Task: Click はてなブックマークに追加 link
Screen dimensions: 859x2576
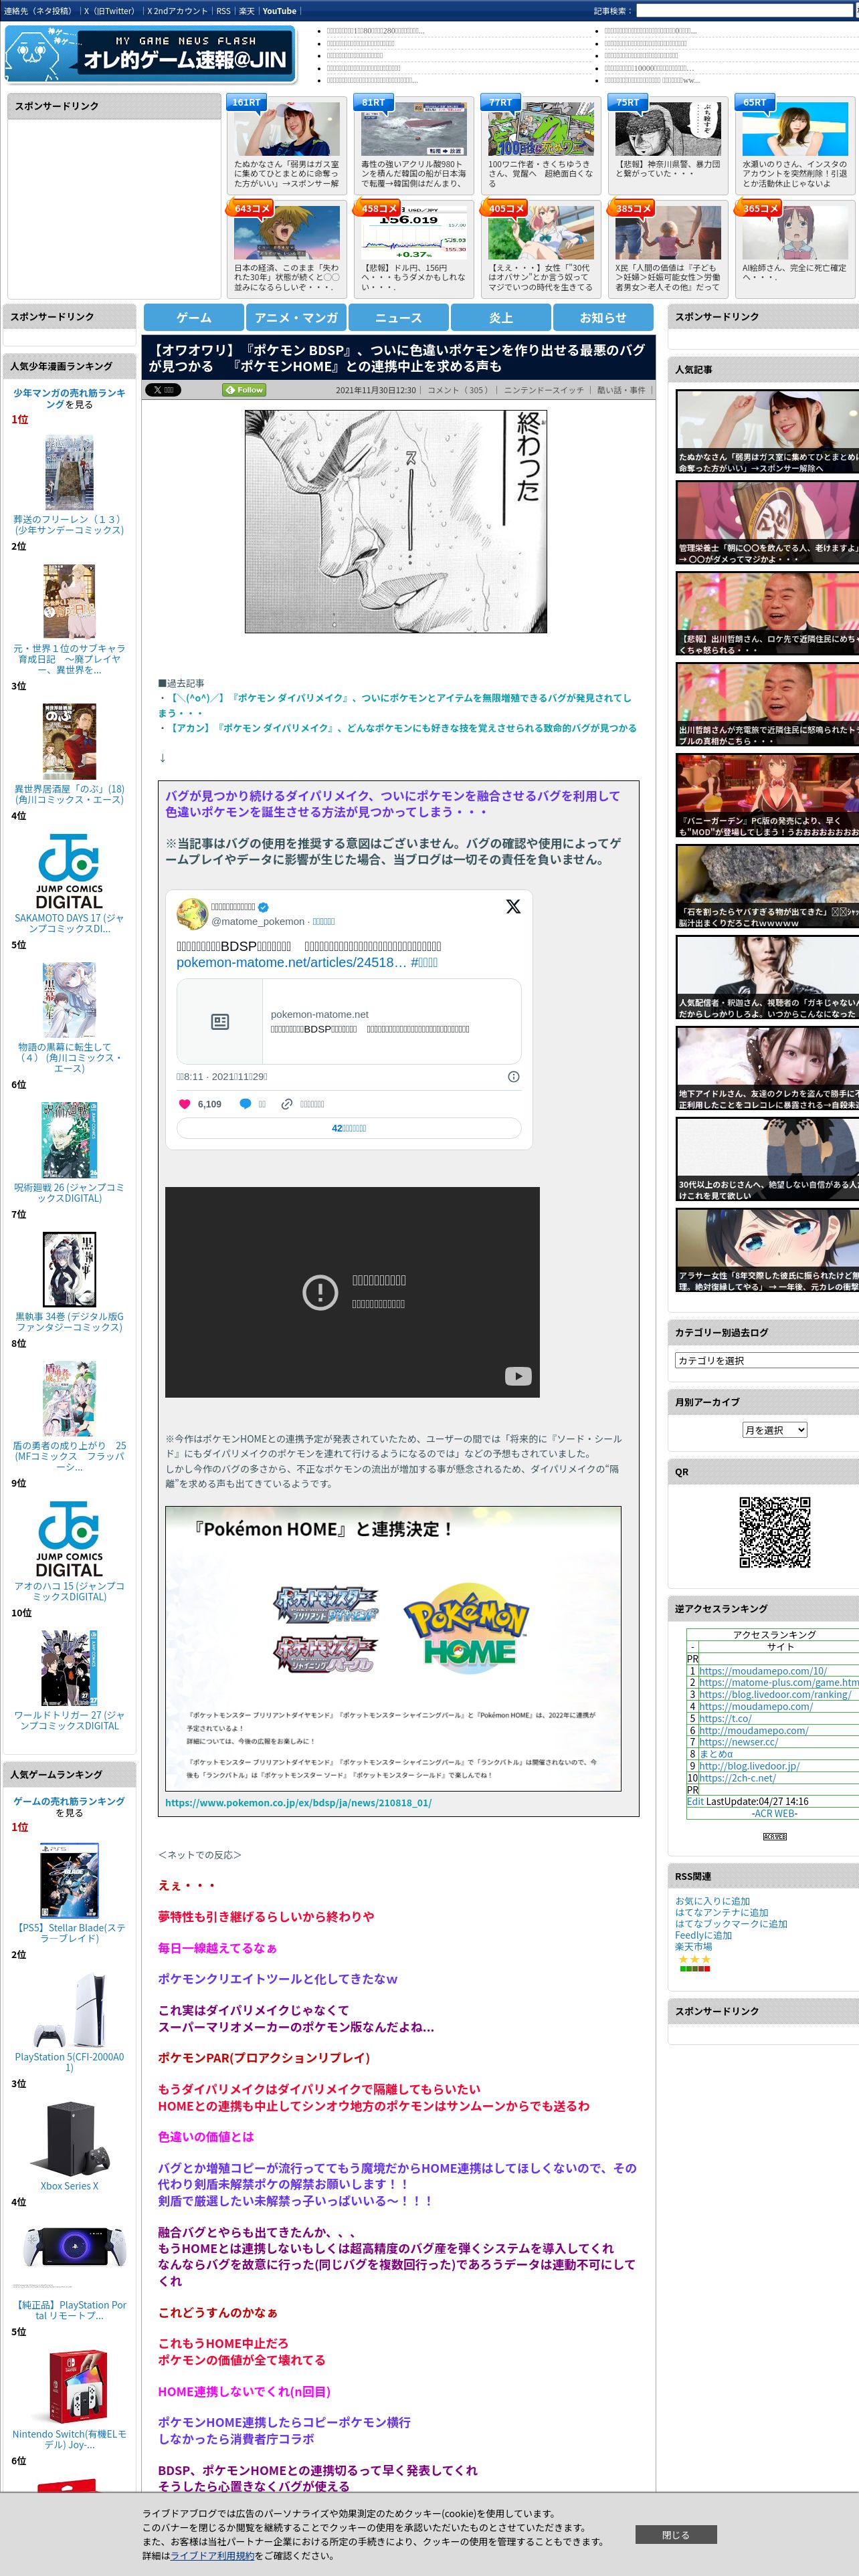Action: (731, 1923)
